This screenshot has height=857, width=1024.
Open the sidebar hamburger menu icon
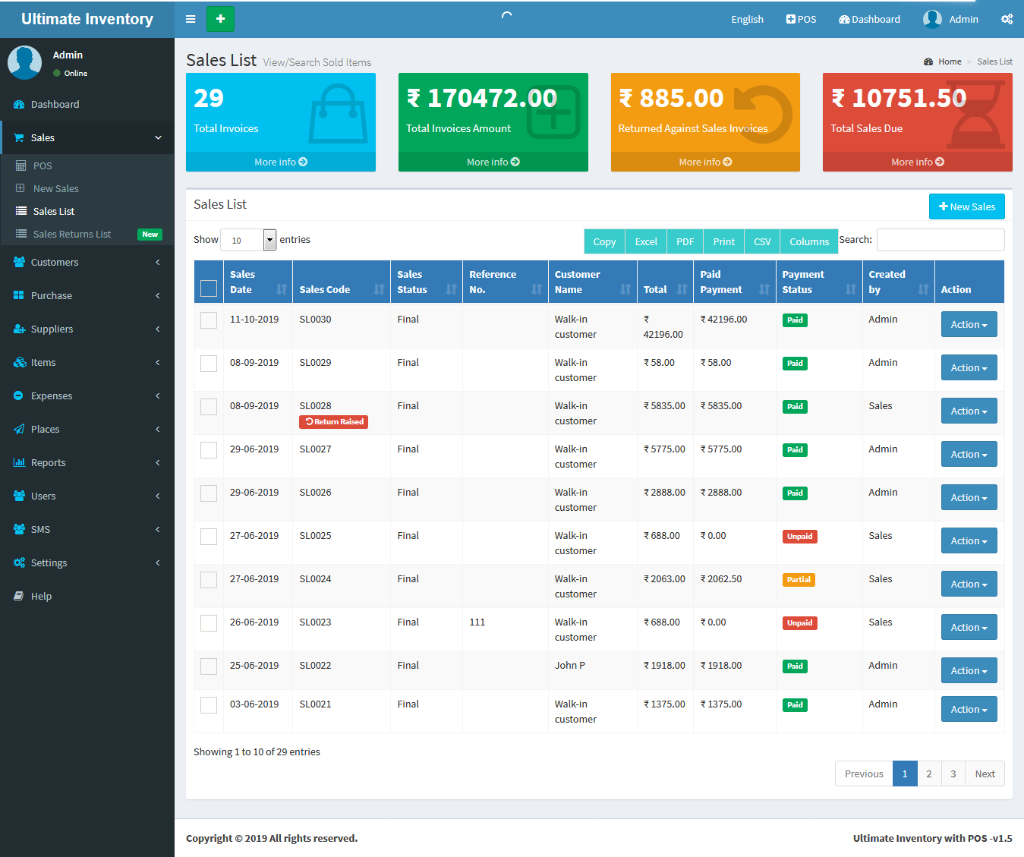click(190, 19)
